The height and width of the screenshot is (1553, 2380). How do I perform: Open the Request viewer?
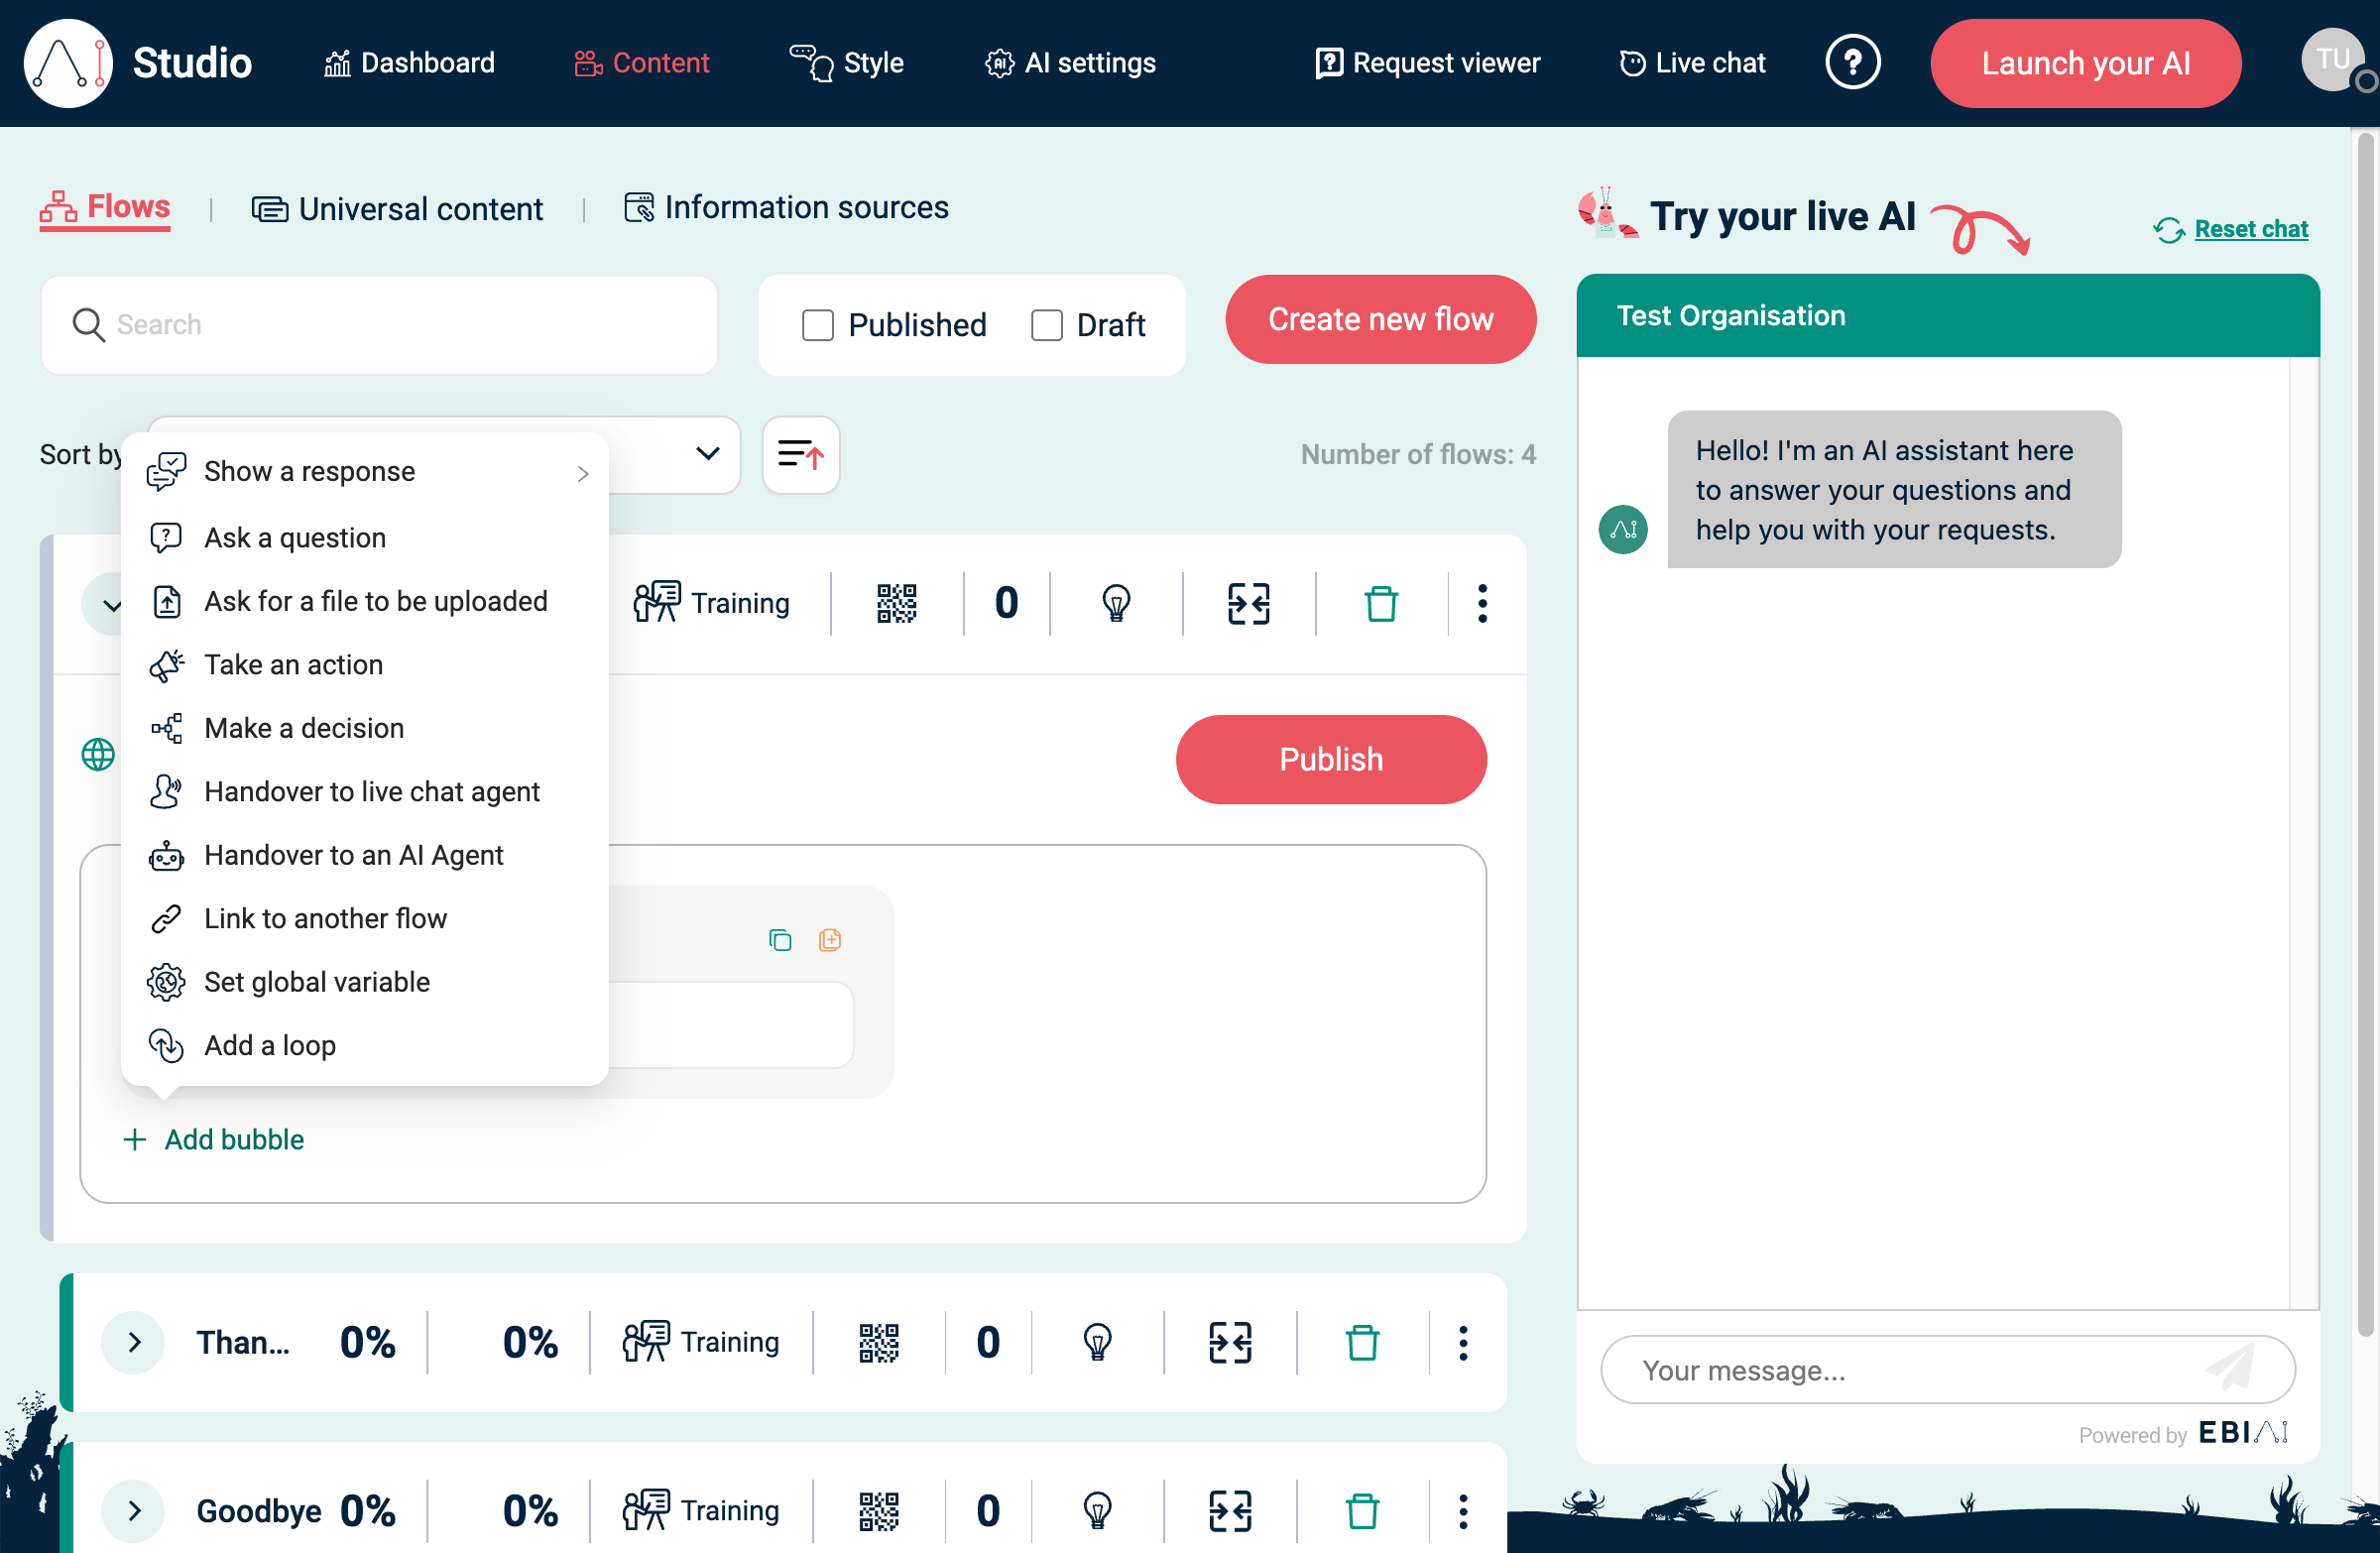(x=1427, y=62)
